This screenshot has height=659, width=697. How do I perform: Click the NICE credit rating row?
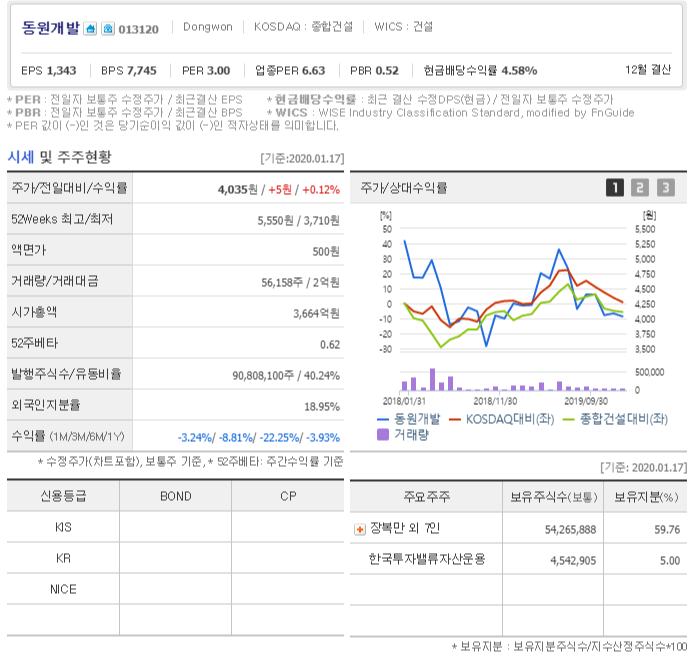[175, 589]
